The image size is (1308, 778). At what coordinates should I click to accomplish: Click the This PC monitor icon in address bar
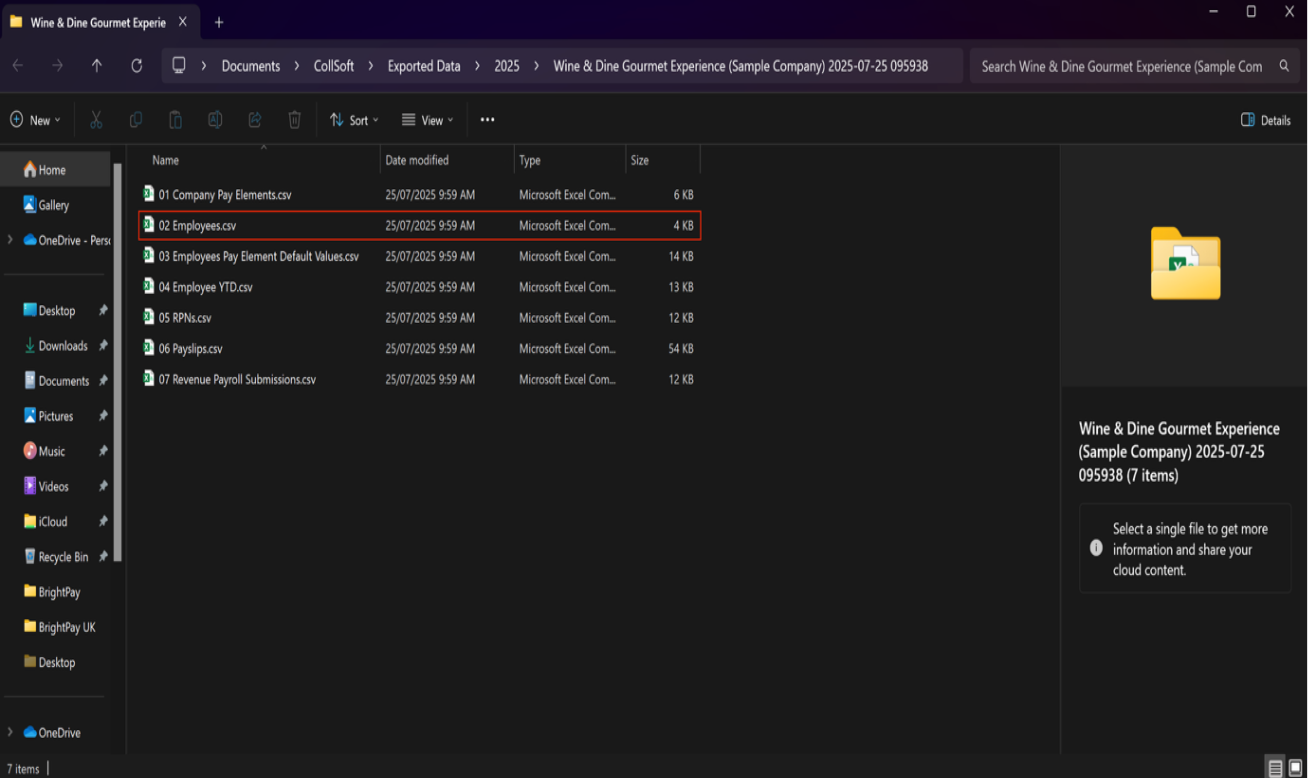click(x=179, y=66)
